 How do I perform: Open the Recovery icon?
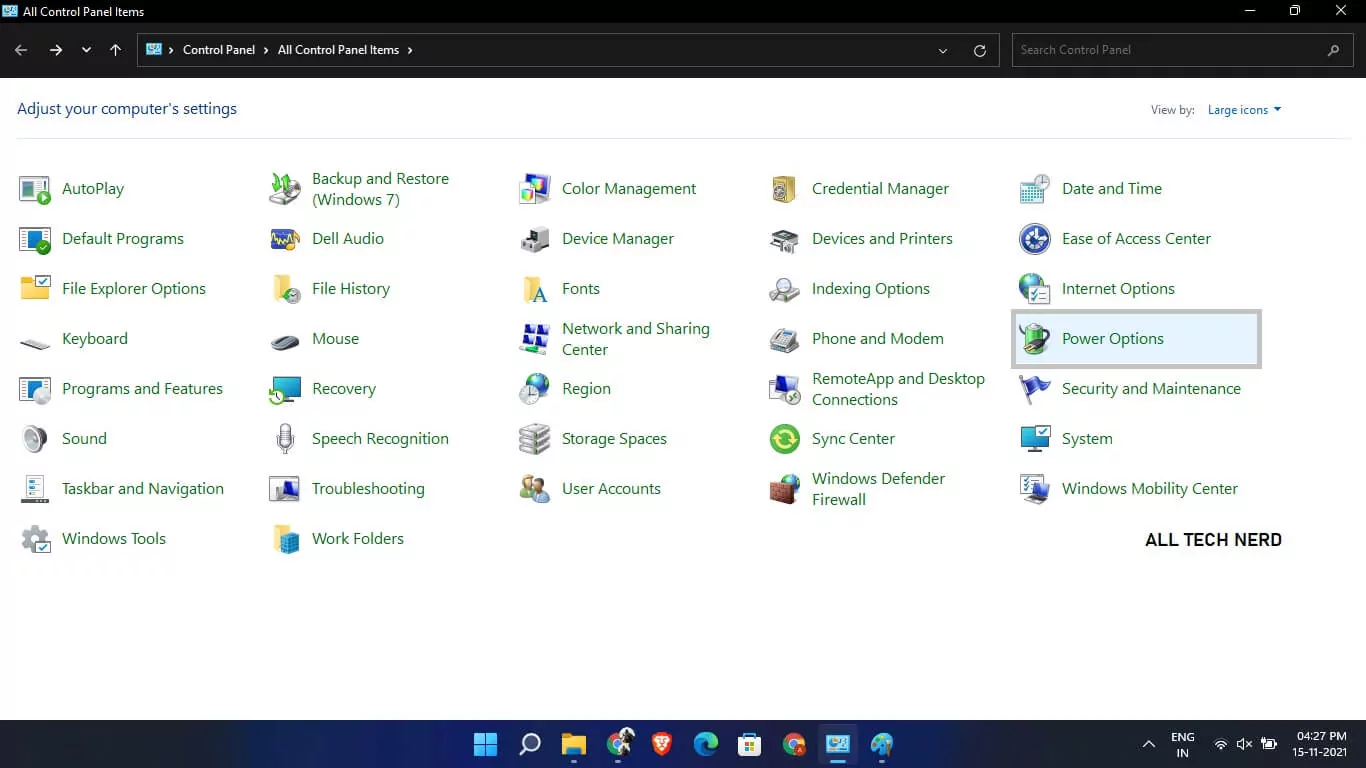tap(285, 389)
